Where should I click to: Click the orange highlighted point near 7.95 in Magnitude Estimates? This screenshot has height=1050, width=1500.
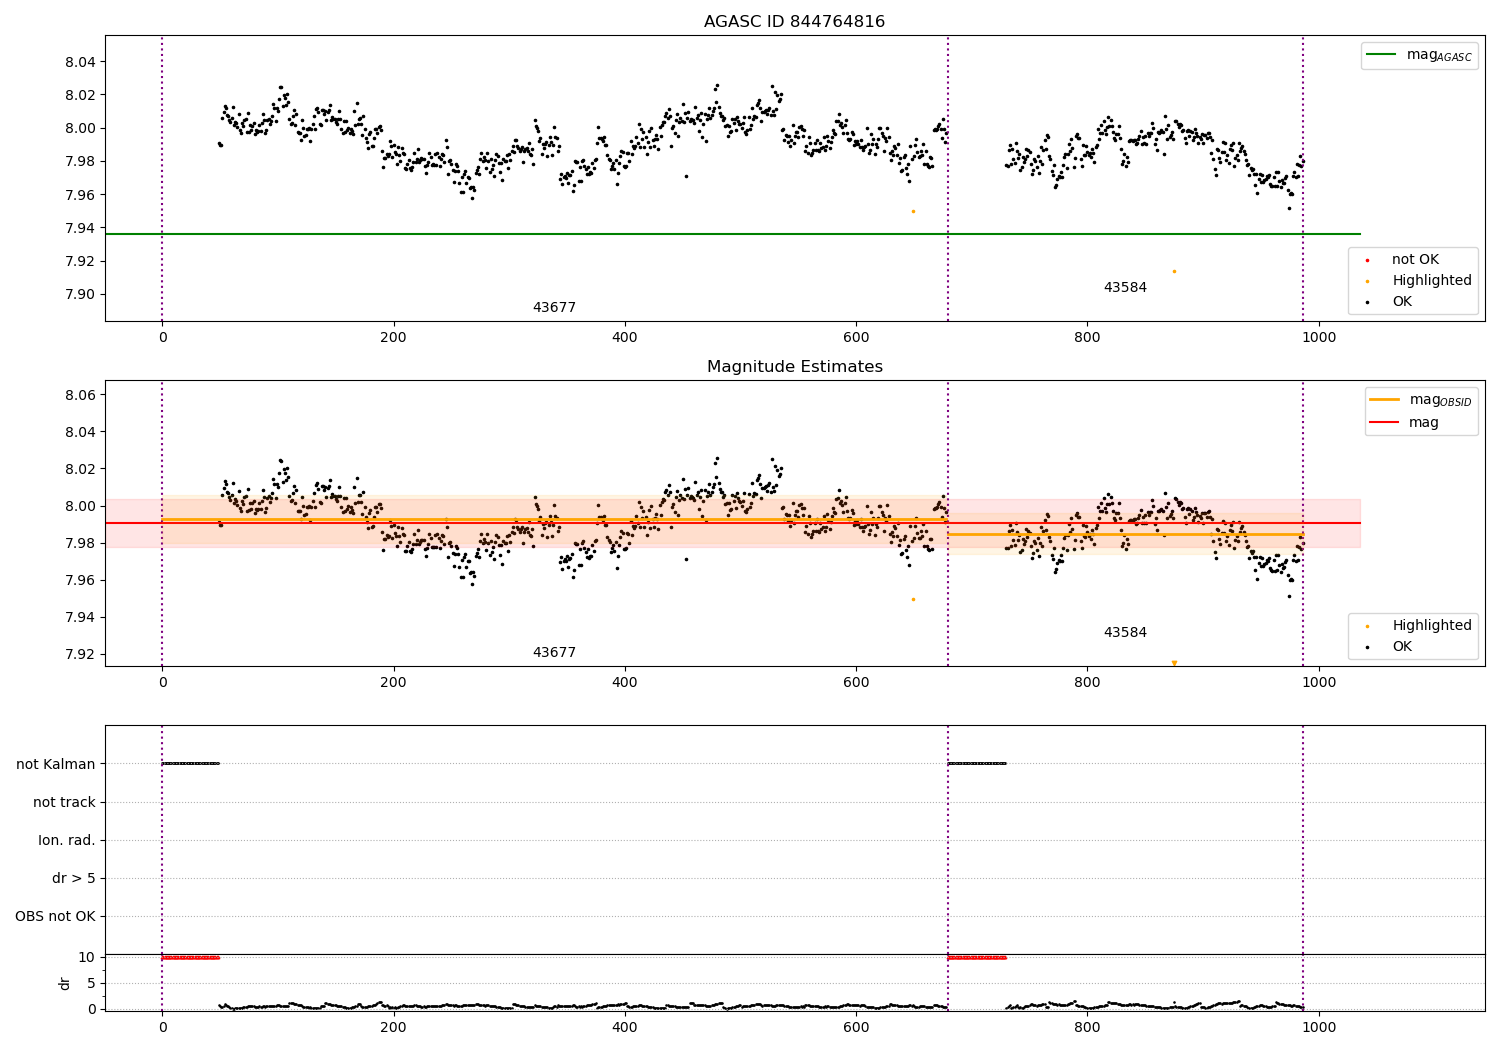click(913, 600)
